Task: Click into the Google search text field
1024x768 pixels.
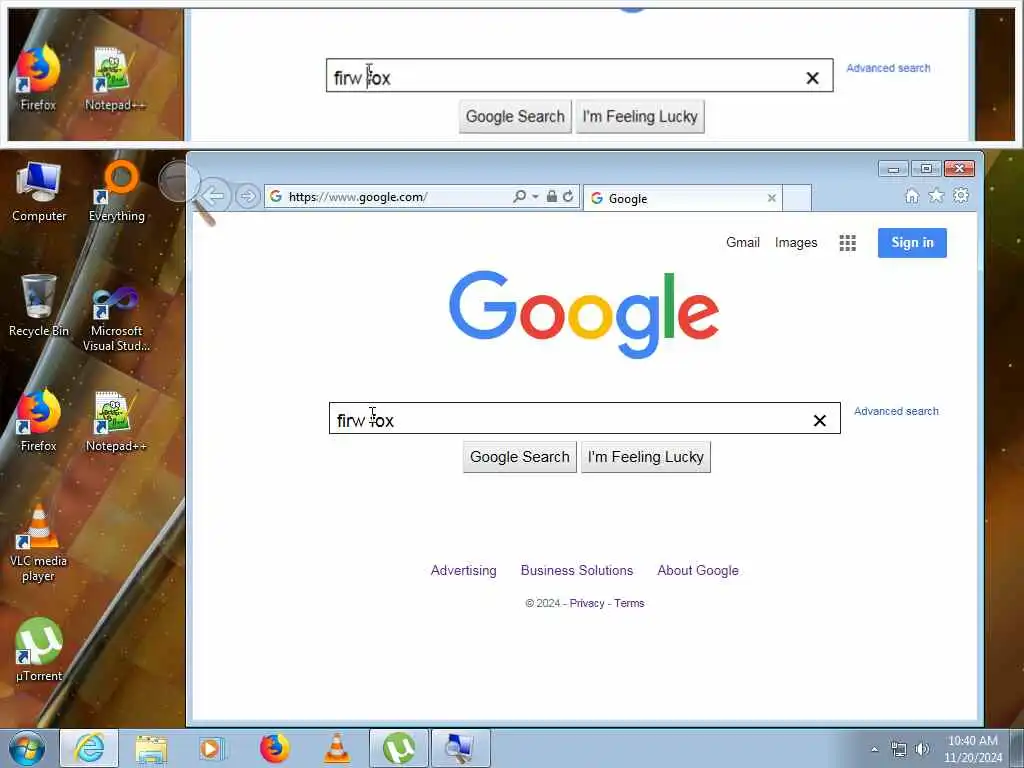Action: click(x=584, y=418)
